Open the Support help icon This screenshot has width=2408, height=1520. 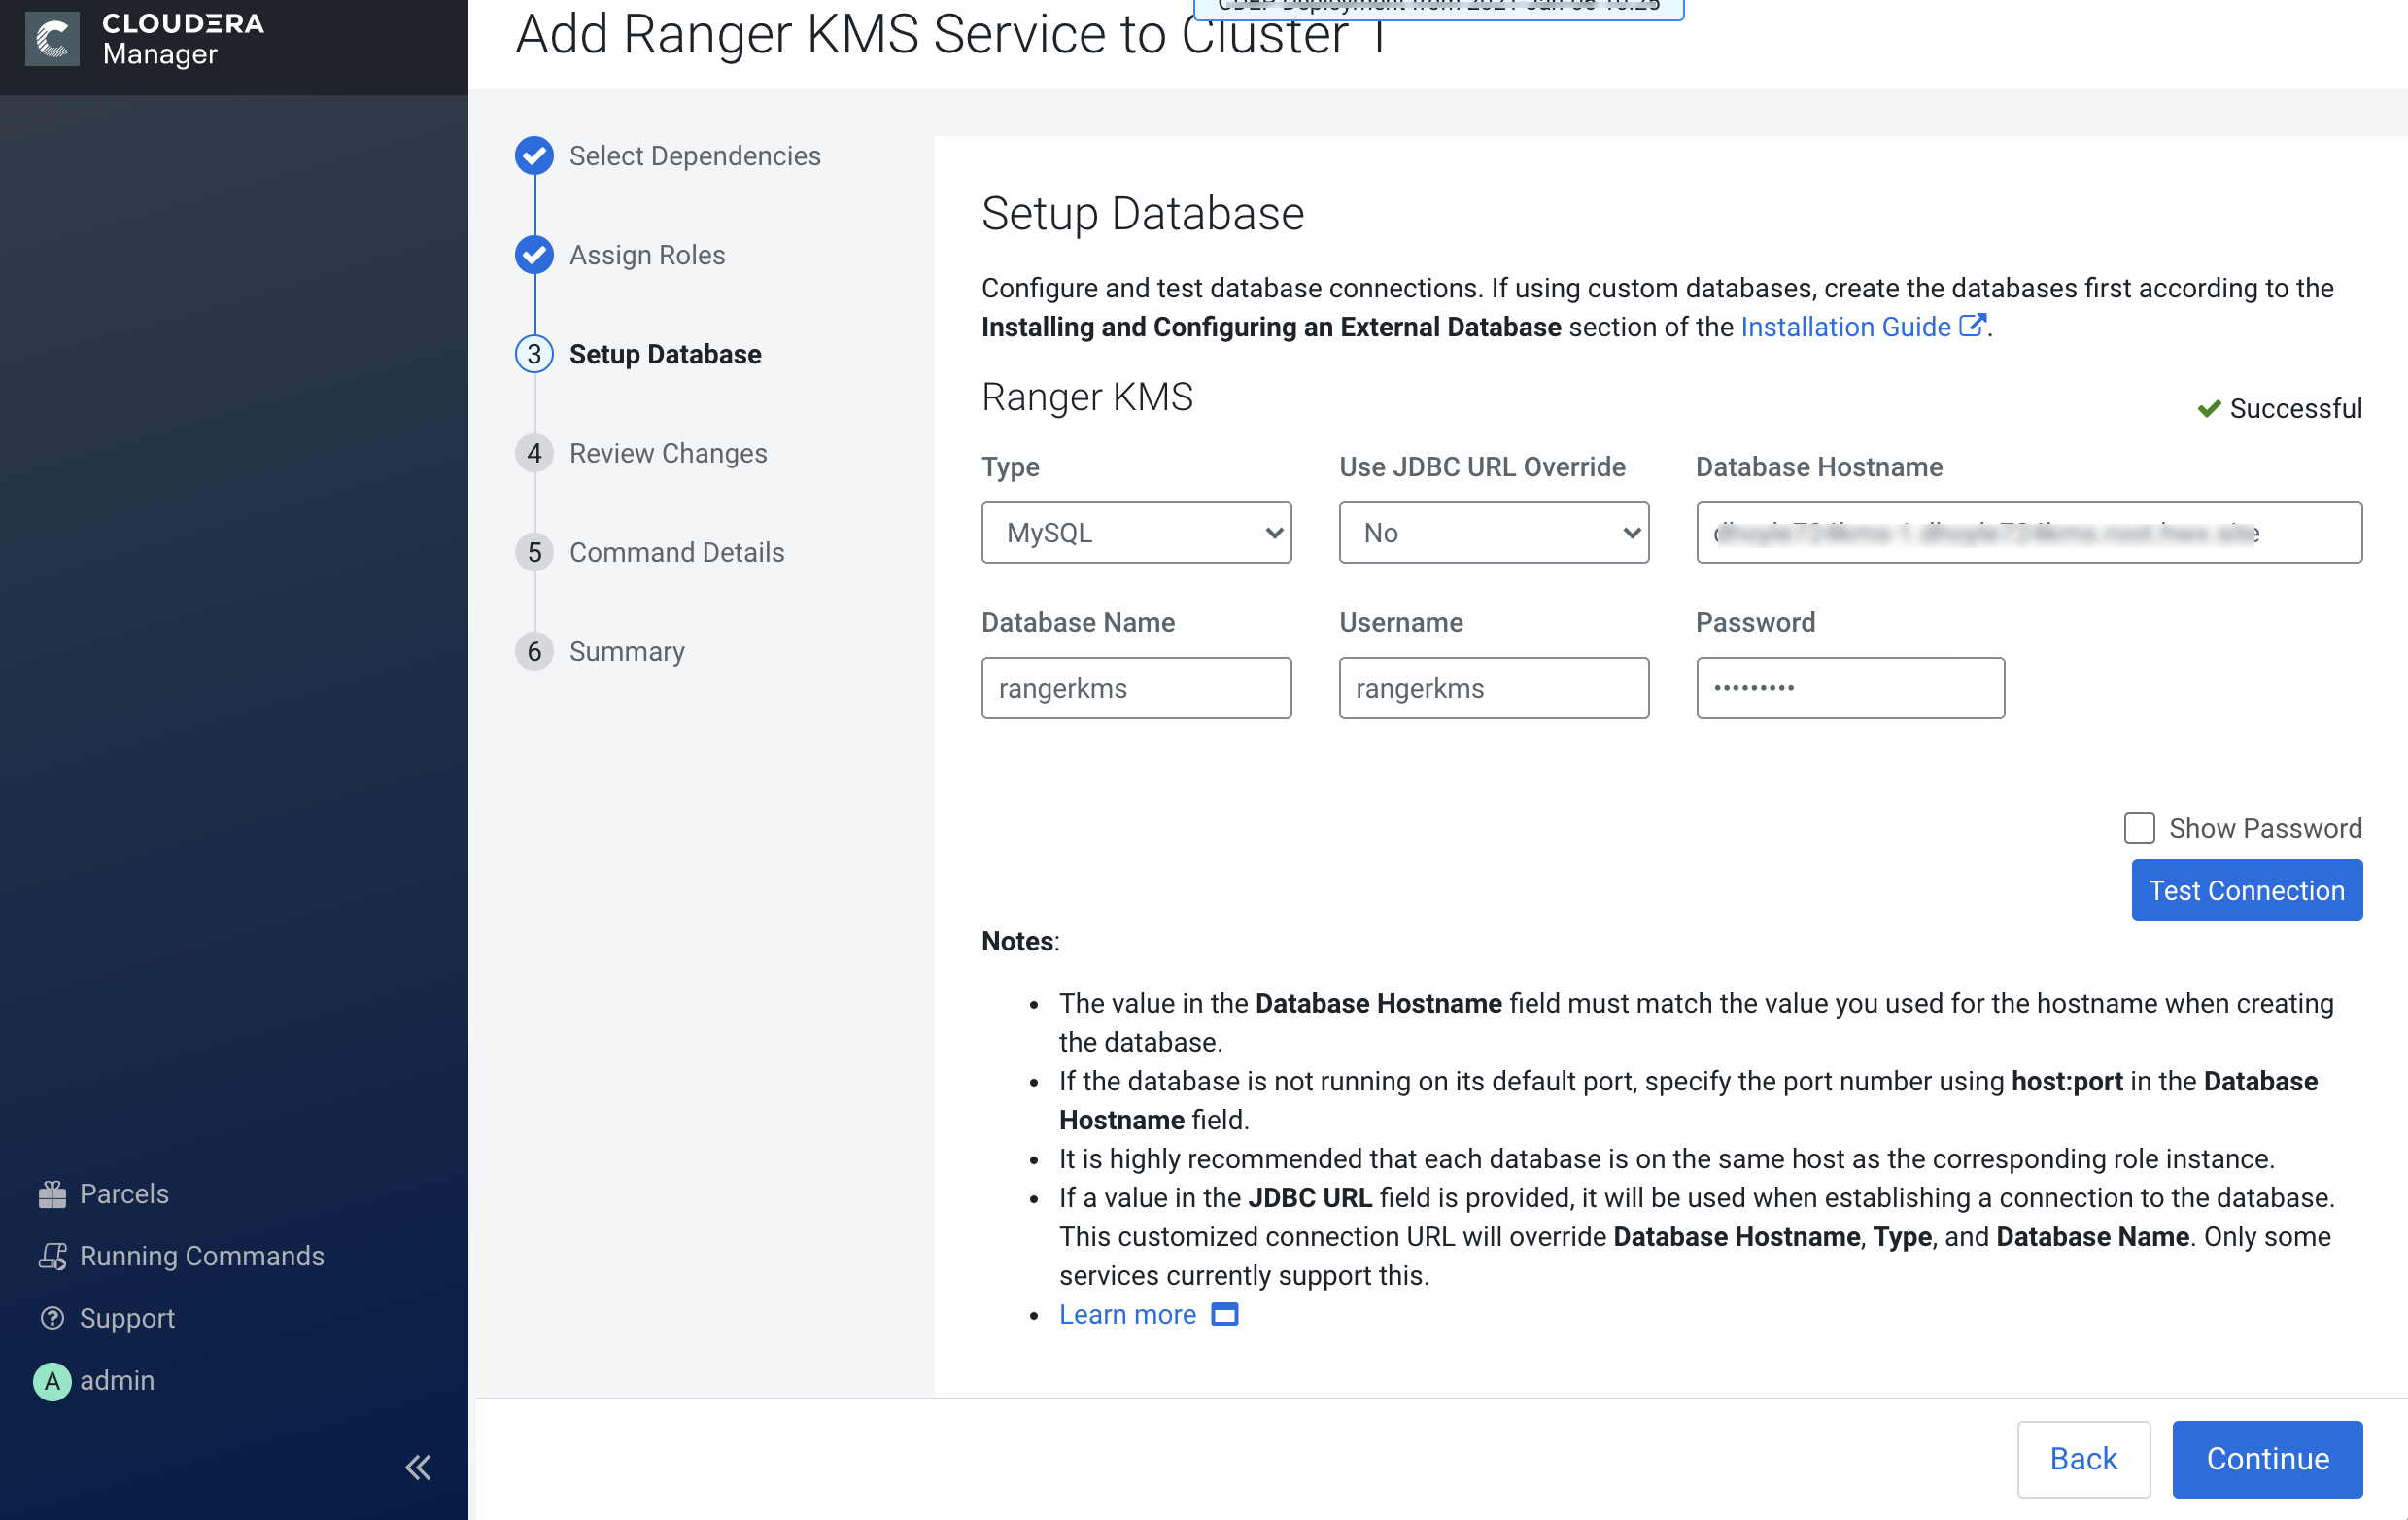click(x=52, y=1318)
